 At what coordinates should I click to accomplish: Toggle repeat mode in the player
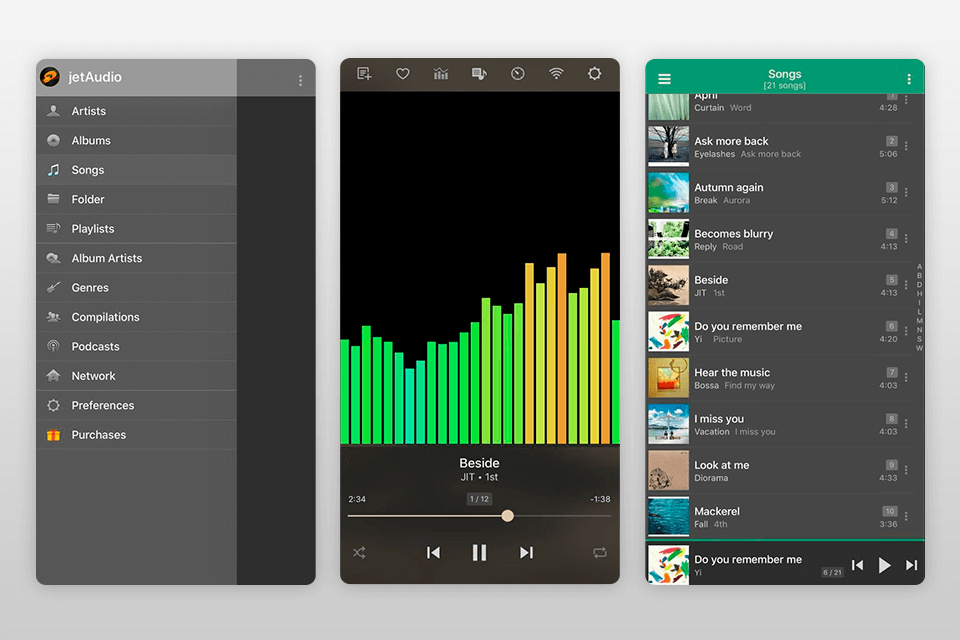point(599,552)
